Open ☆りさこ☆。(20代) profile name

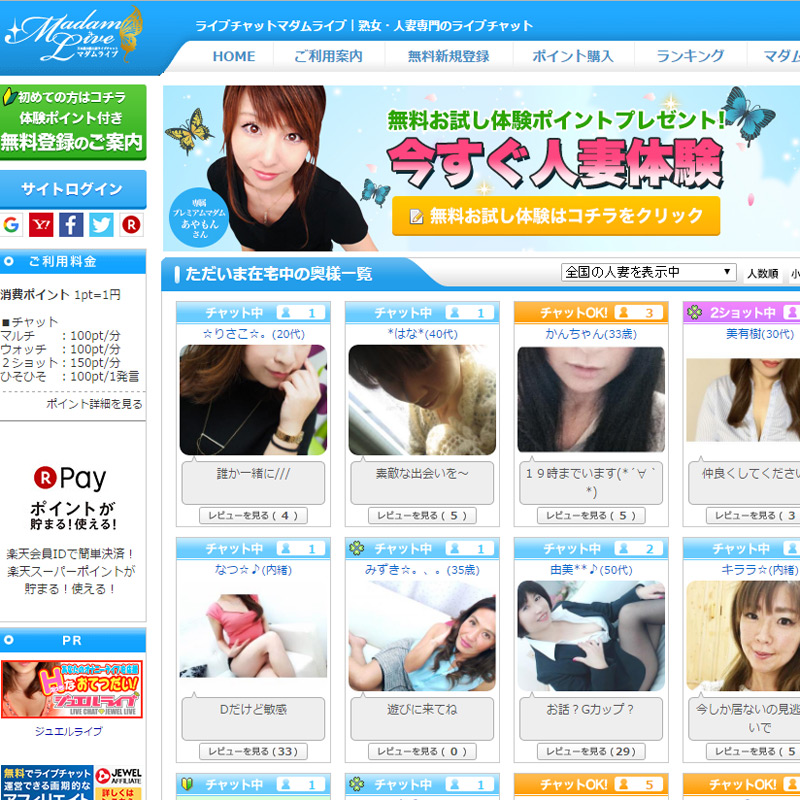pos(254,334)
